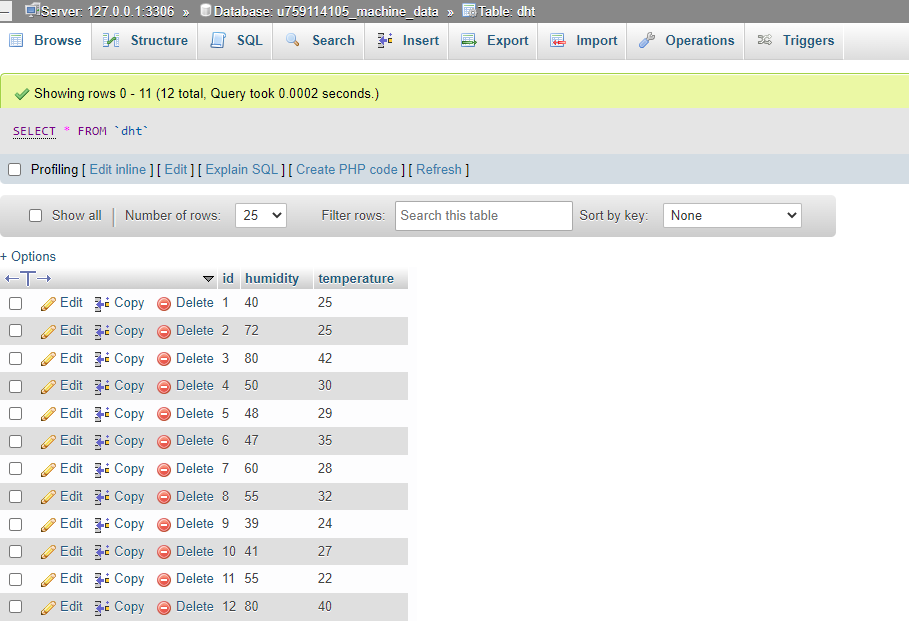Open the Create PHP code link
The width and height of the screenshot is (909, 634).
[347, 169]
